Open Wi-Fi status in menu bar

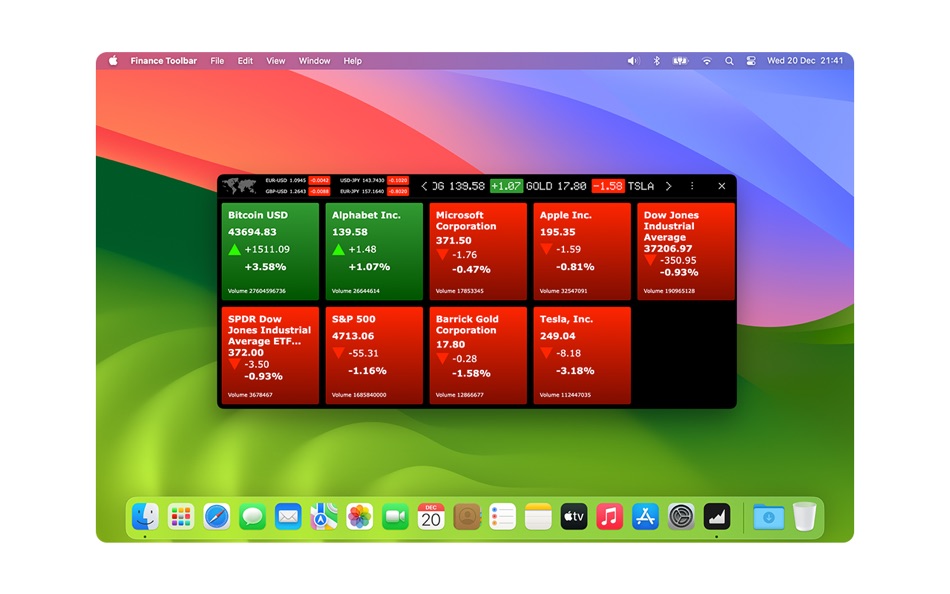706,61
